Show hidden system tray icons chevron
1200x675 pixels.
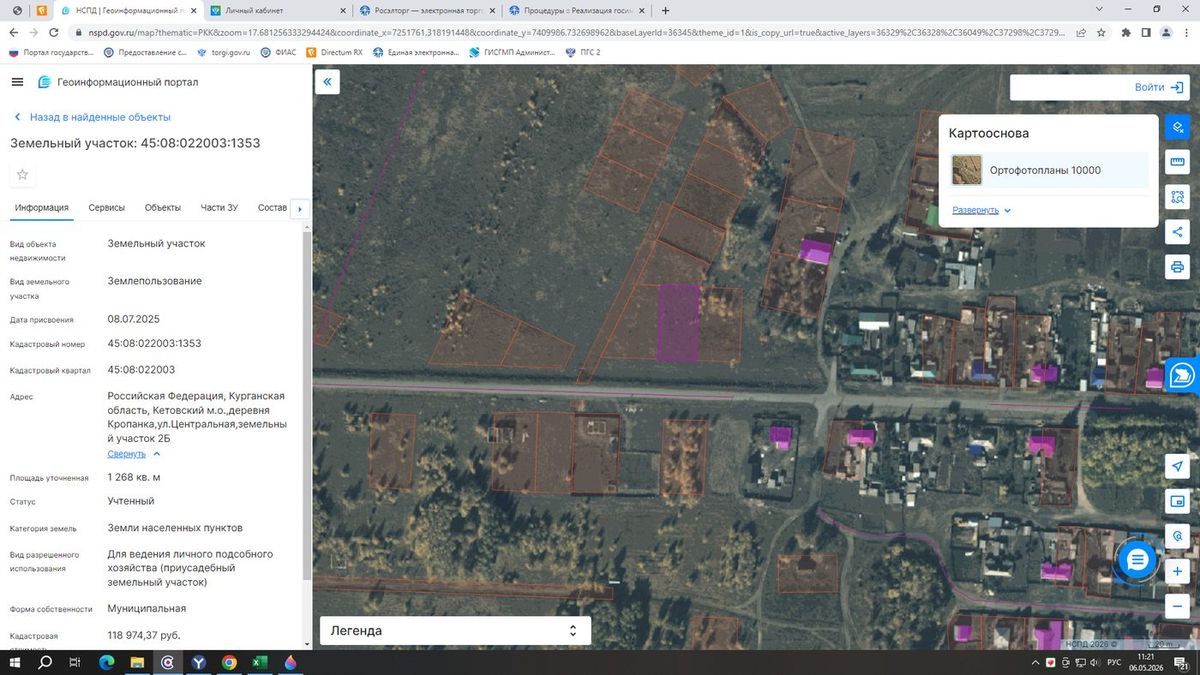coord(1035,662)
